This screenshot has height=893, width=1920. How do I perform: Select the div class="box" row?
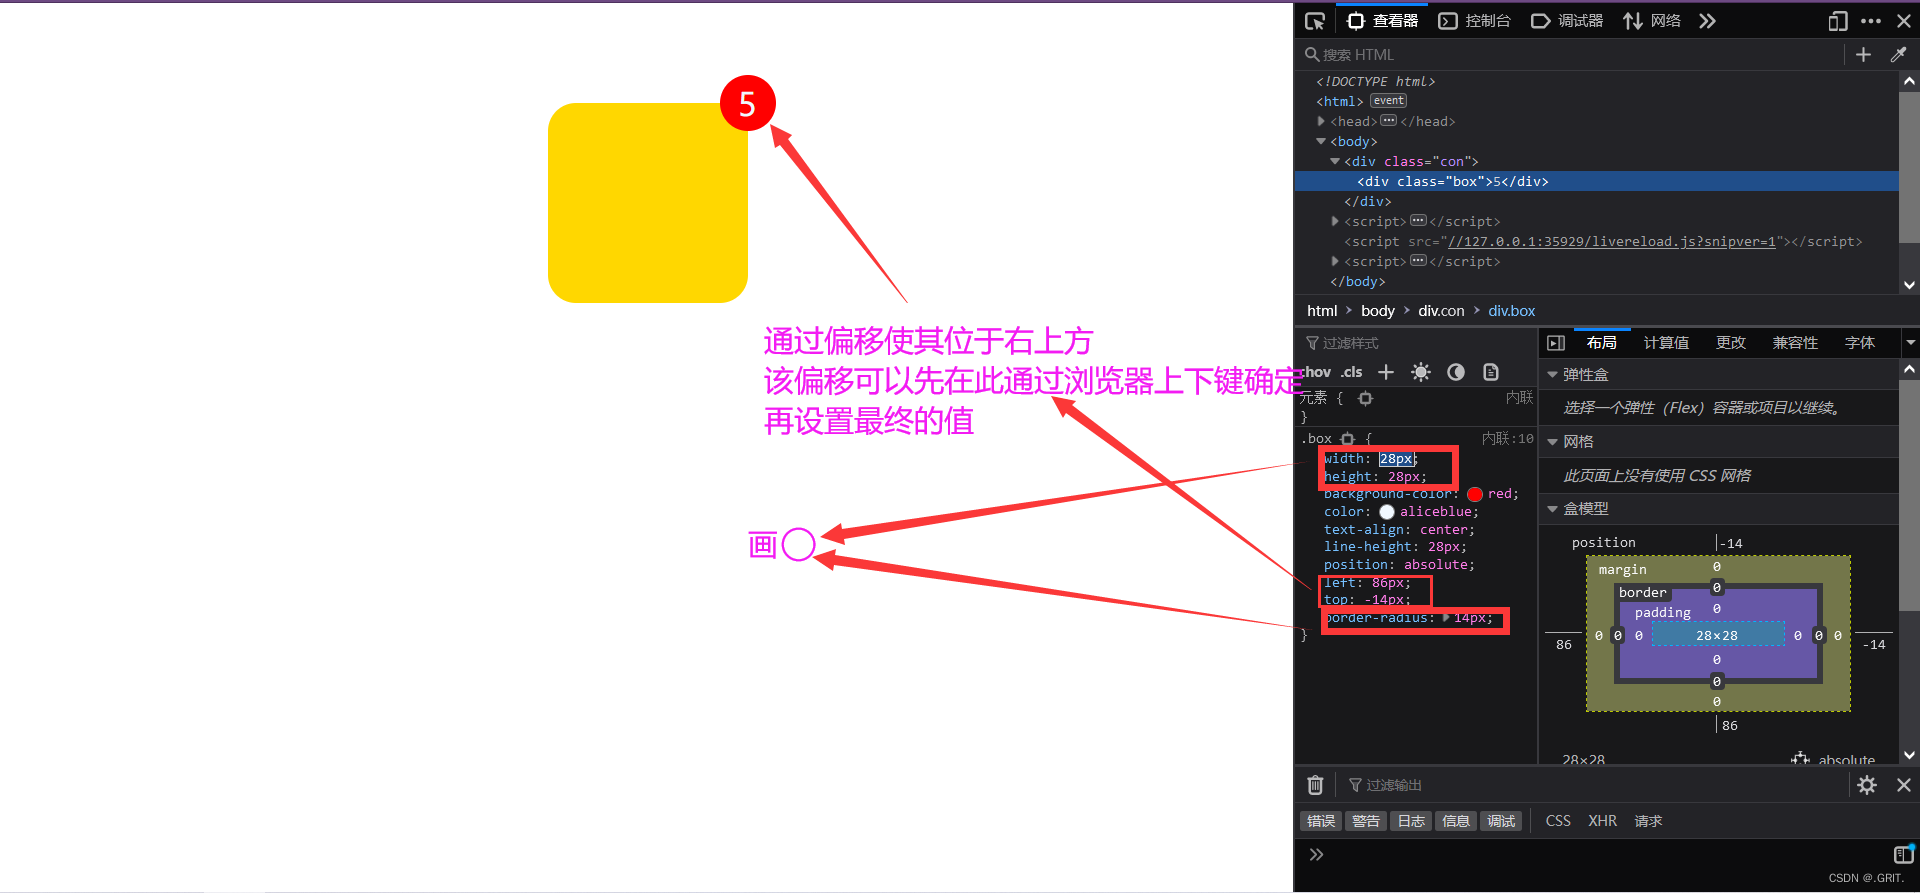pos(1596,181)
